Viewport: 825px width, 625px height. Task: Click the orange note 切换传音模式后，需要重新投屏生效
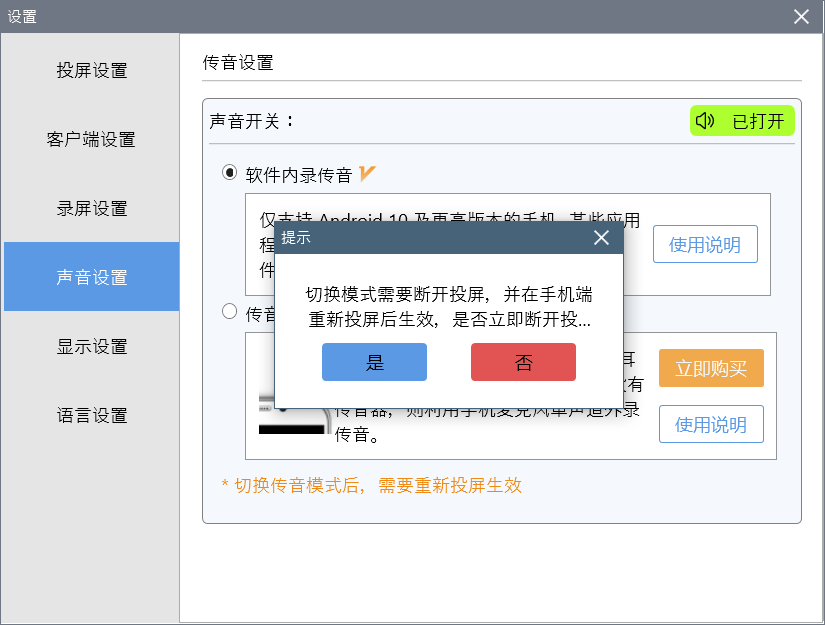click(371, 485)
